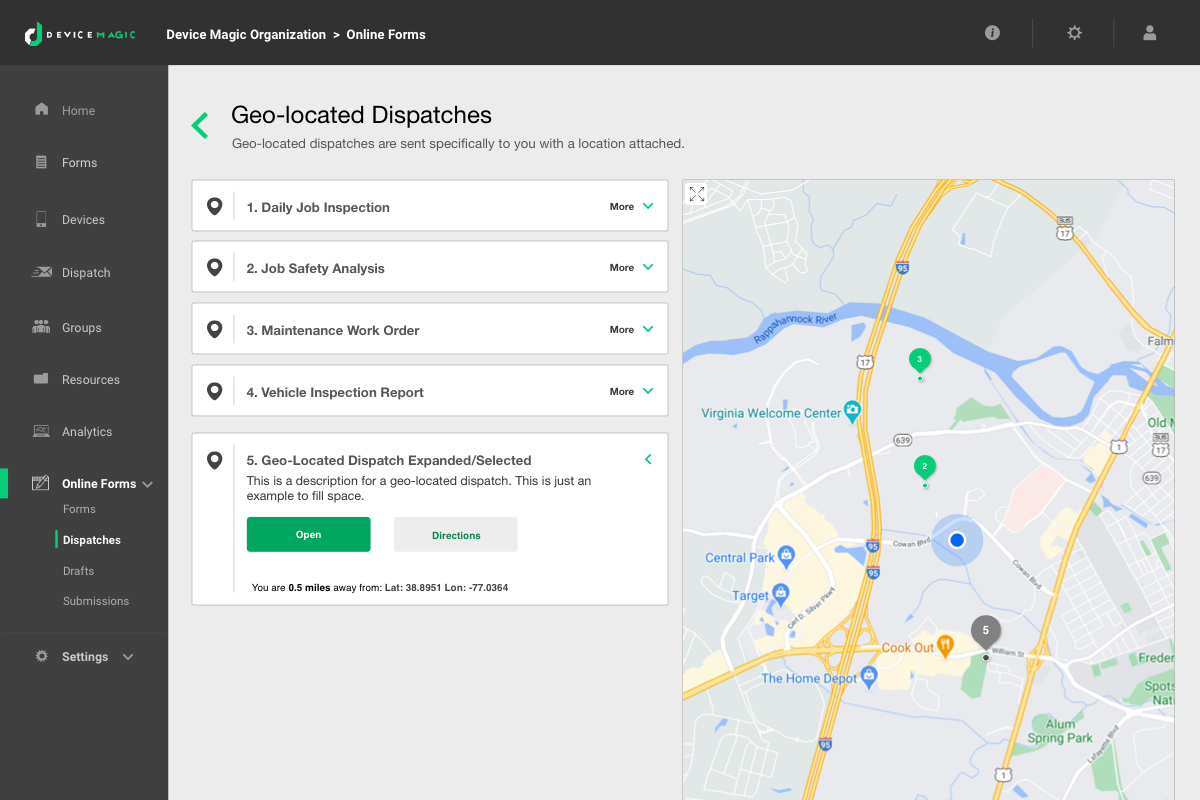This screenshot has height=800, width=1200.
Task: Select gray map marker number 5
Action: click(985, 632)
